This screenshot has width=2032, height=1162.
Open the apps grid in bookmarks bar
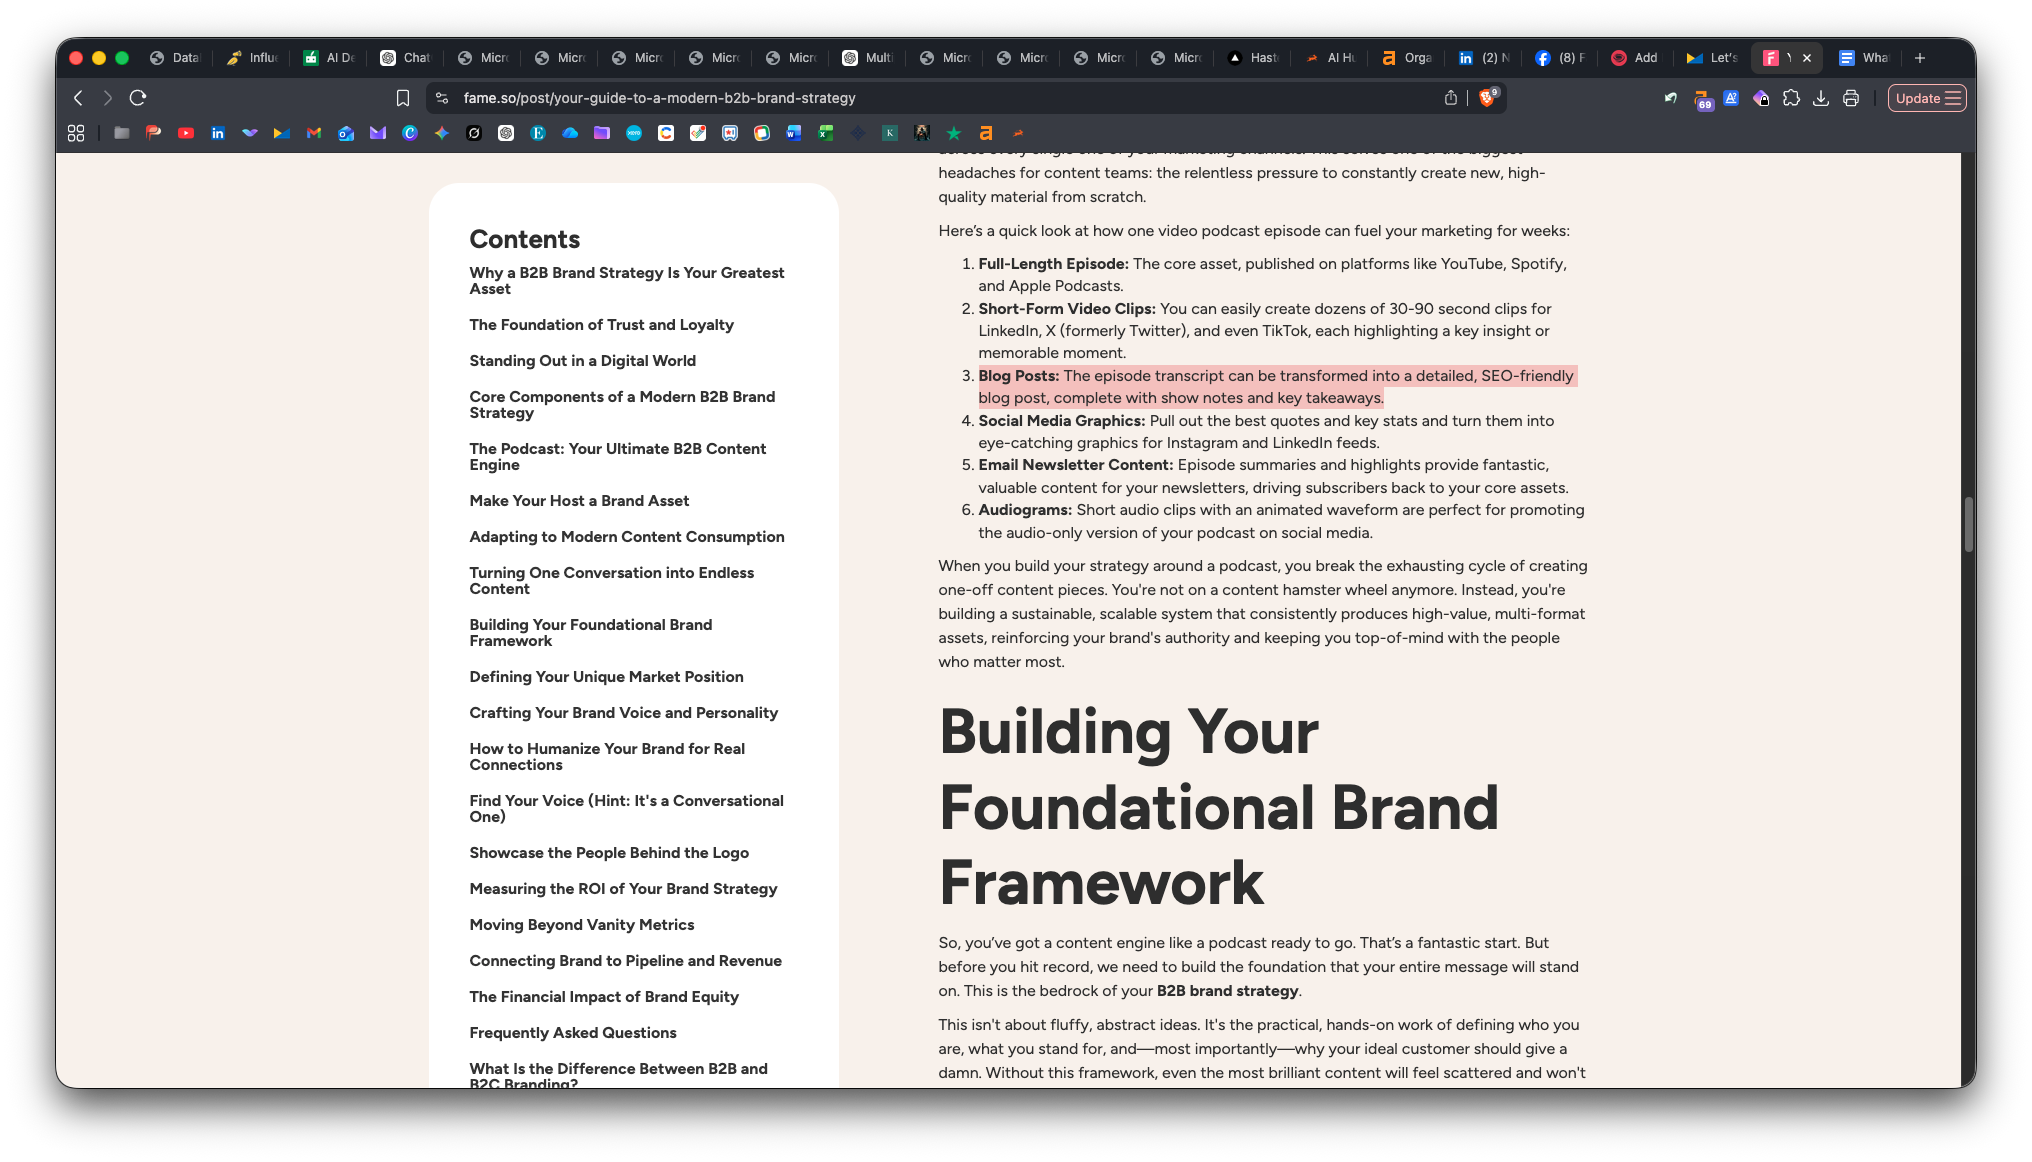pos(76,133)
